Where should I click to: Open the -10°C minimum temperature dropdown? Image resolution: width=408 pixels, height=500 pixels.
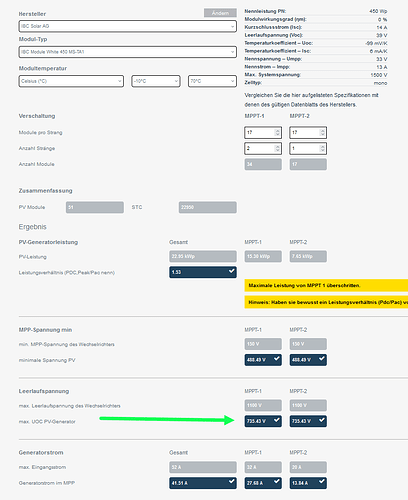coord(156,81)
